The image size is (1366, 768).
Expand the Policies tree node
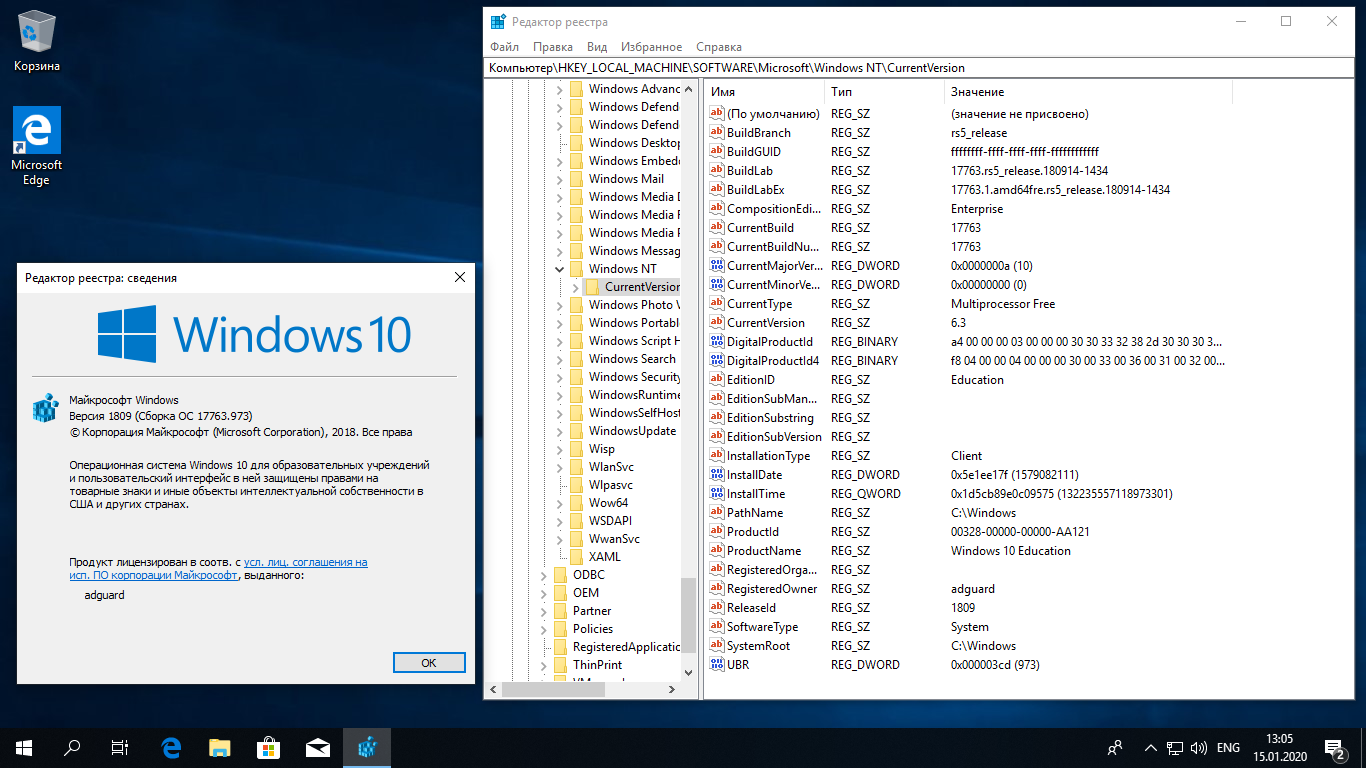click(x=544, y=629)
